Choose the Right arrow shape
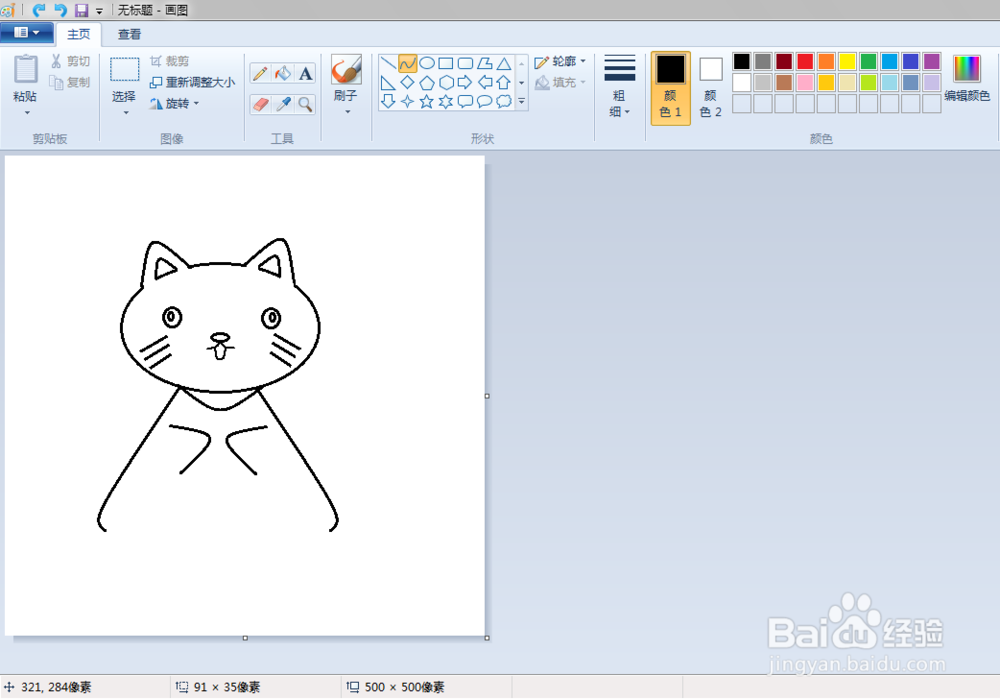The image size is (1000, 699). pyautogui.click(x=465, y=82)
